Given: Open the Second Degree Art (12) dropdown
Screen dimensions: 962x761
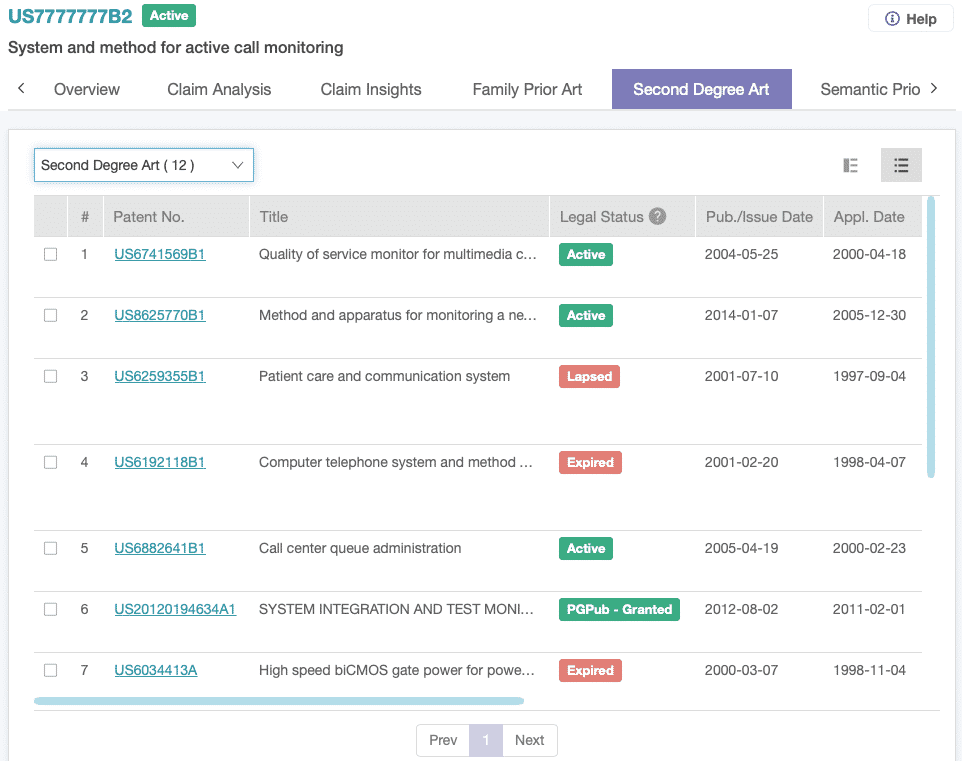Looking at the screenshot, I should [144, 165].
